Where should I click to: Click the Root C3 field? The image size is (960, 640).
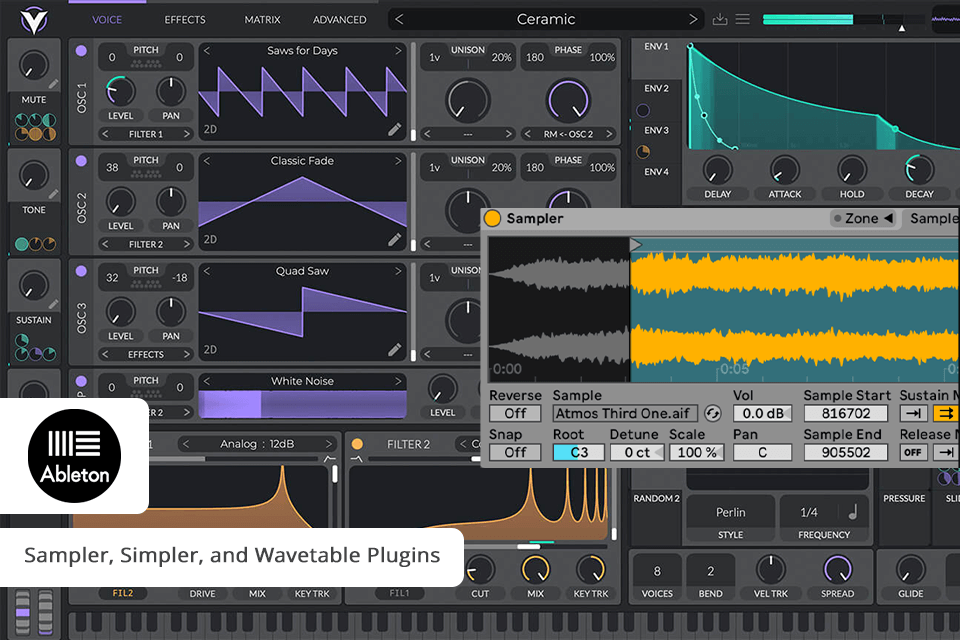(579, 453)
